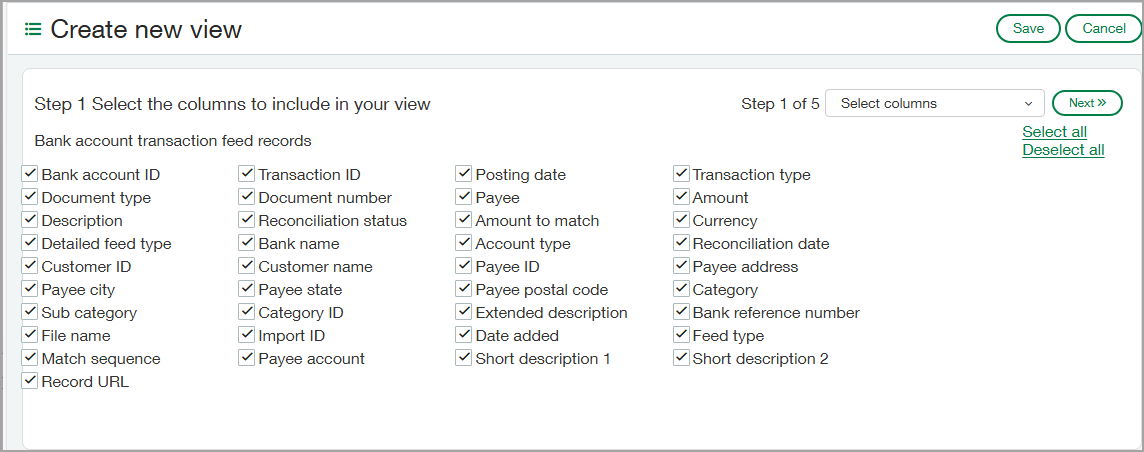This screenshot has height=452, width=1144.
Task: Disable the Record URL column
Action: click(30, 381)
